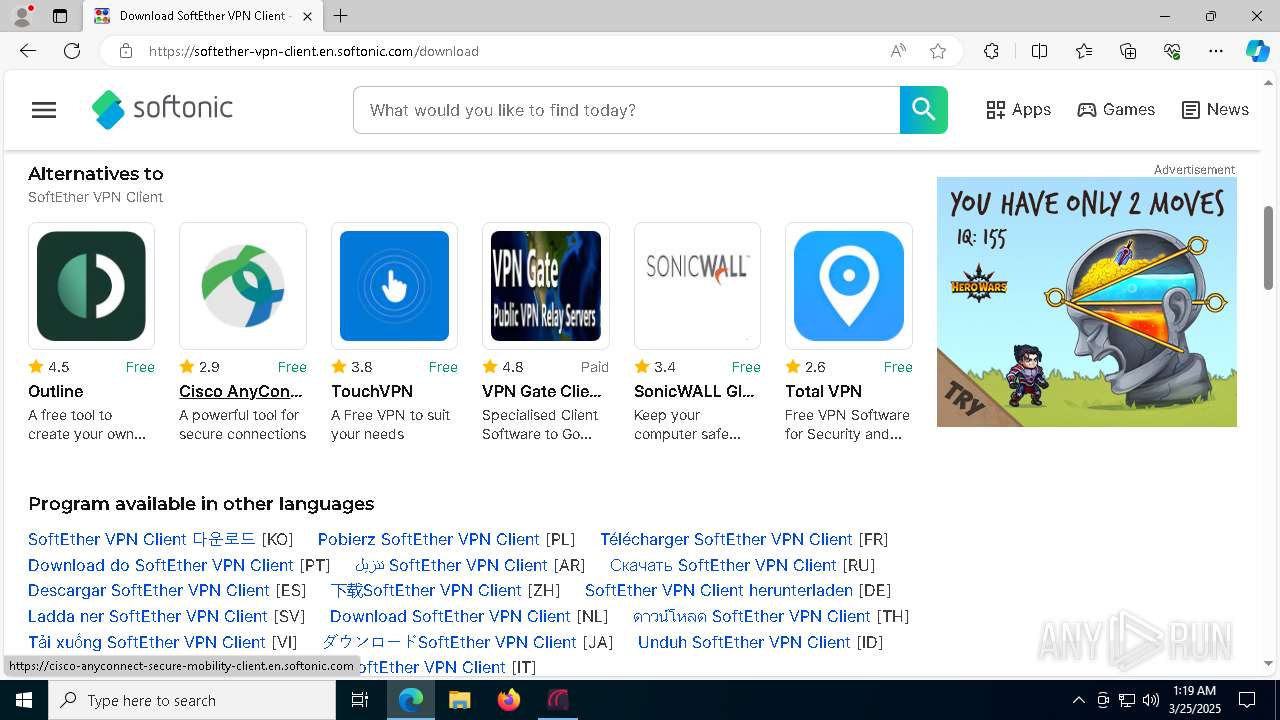Open the Cisco AnyConnect app icon
Image resolution: width=1280 pixels, height=720 pixels.
[243, 286]
